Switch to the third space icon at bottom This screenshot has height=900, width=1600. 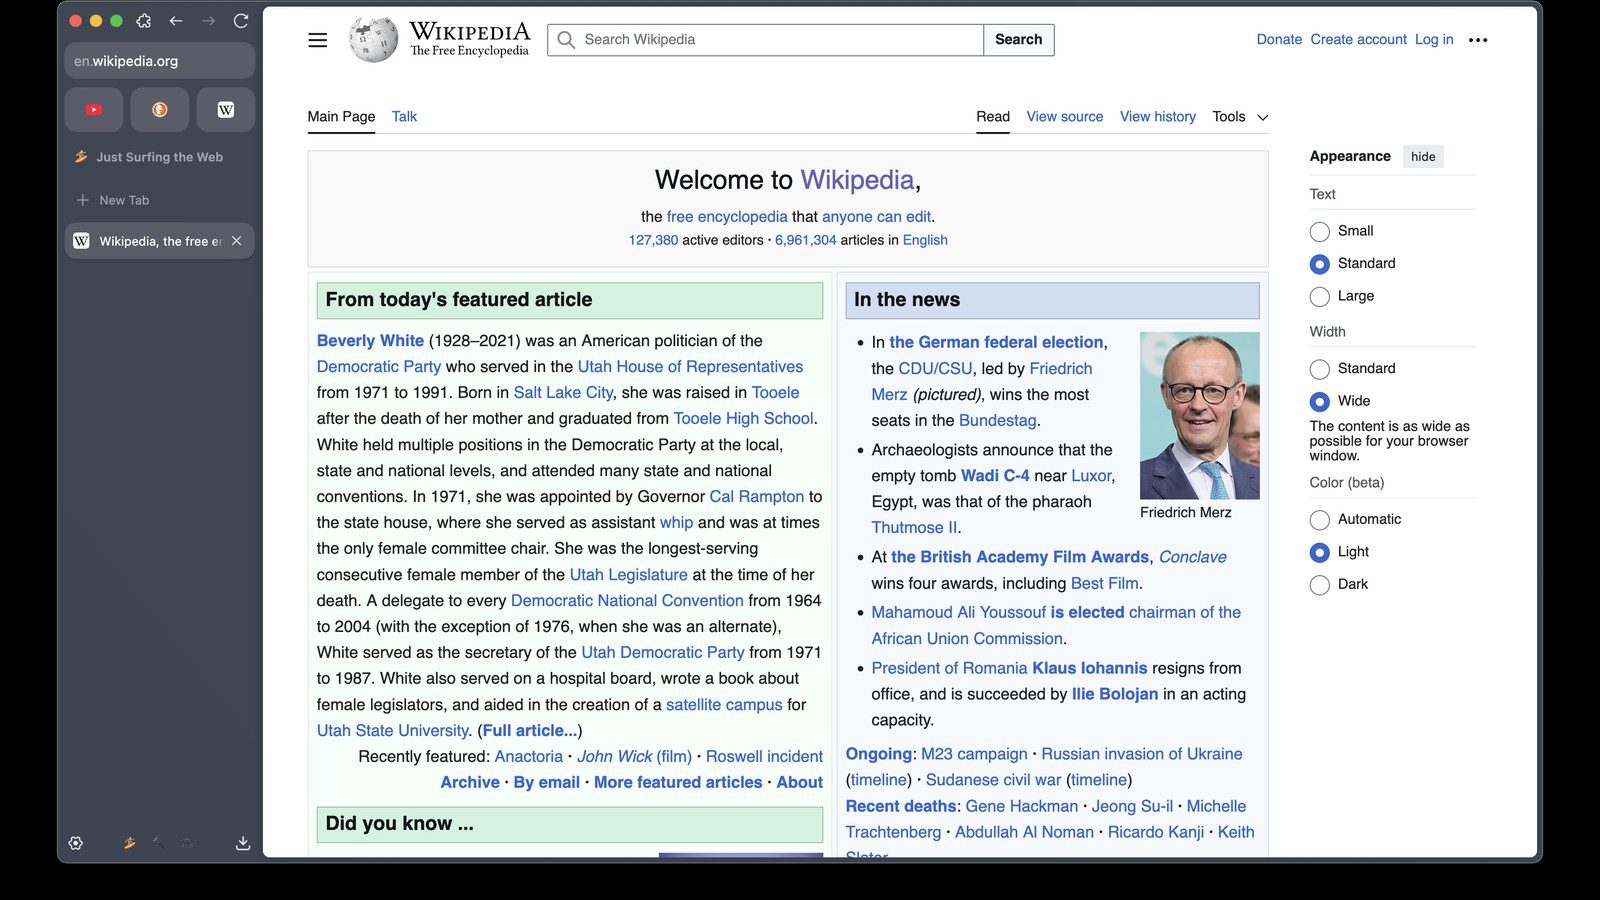pyautogui.click(x=187, y=843)
